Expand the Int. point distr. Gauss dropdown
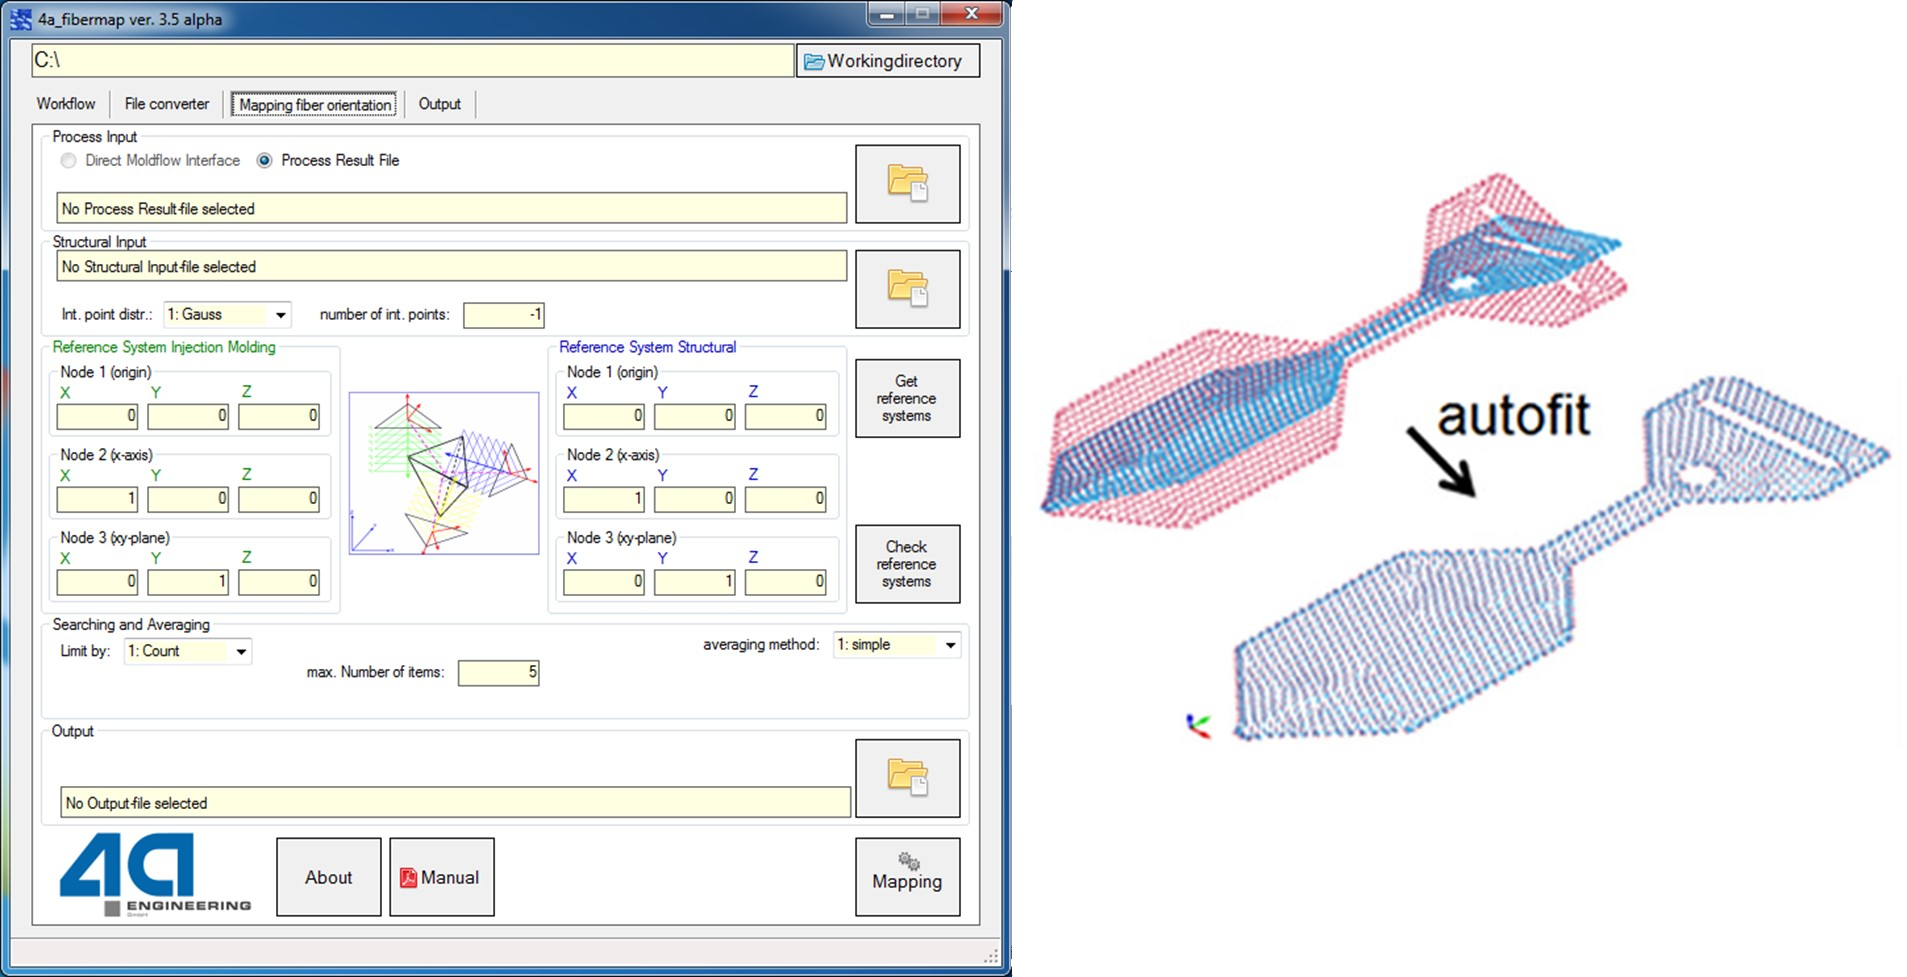Image resolution: width=1907 pixels, height=977 pixels. pos(280,315)
